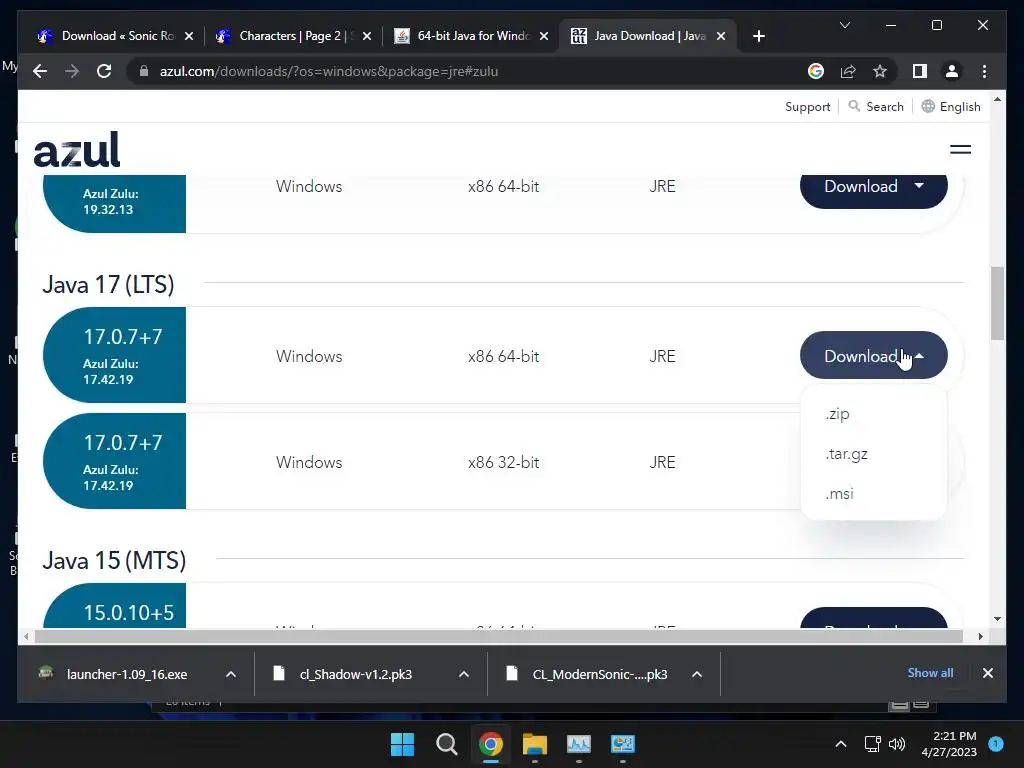Close the downloads bar
The image size is (1024, 768).
(987, 673)
